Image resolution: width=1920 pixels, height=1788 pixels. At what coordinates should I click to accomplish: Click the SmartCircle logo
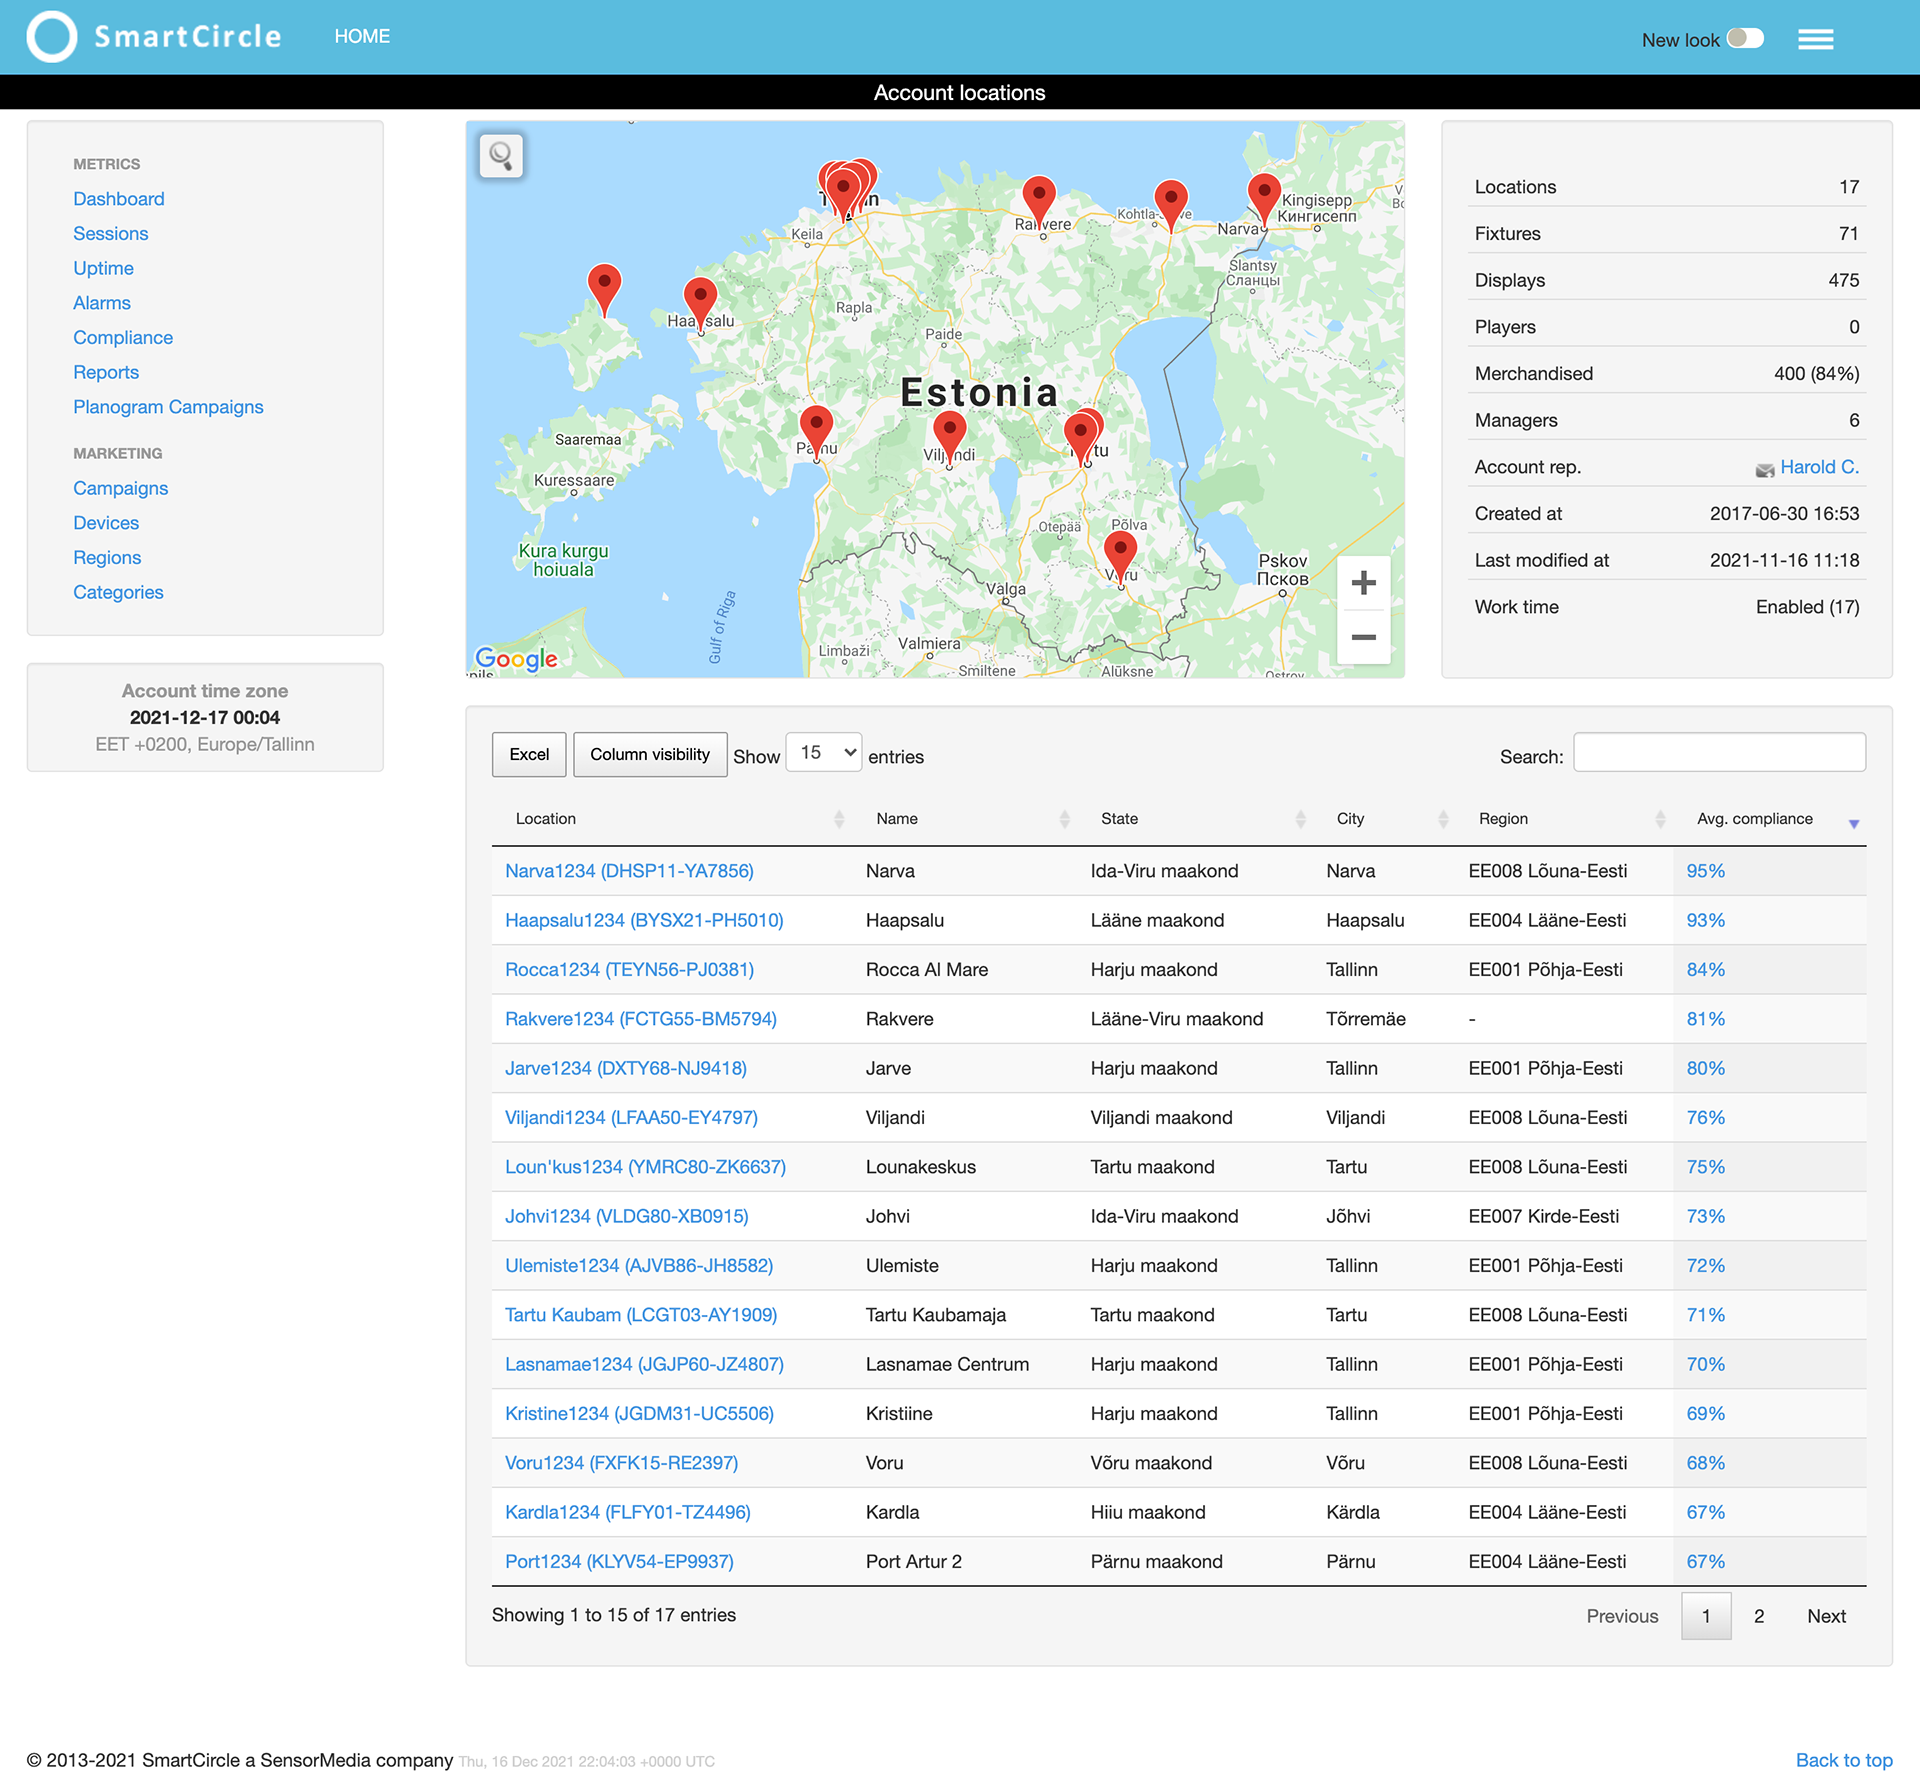[x=153, y=37]
